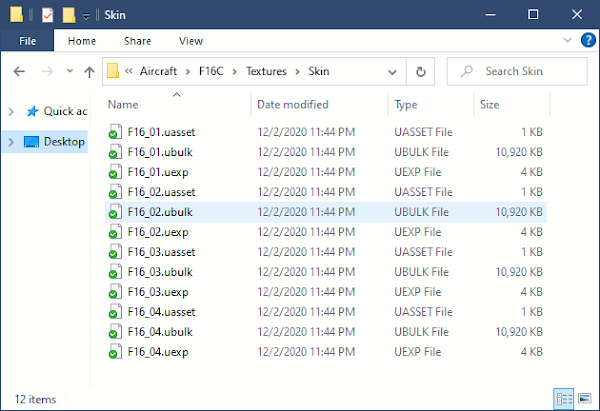Select file name F16_03.uasset

[161, 252]
